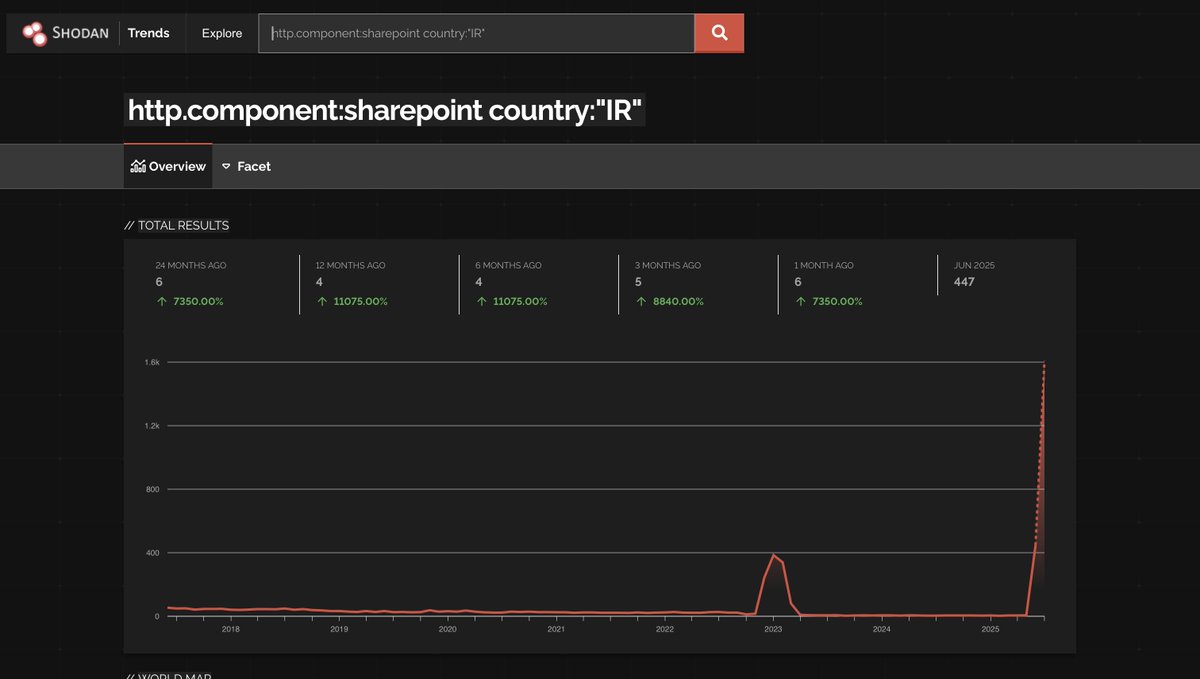This screenshot has width=1200, height=679.
Task: Click the Shodan logo icon
Action: pos(35,33)
